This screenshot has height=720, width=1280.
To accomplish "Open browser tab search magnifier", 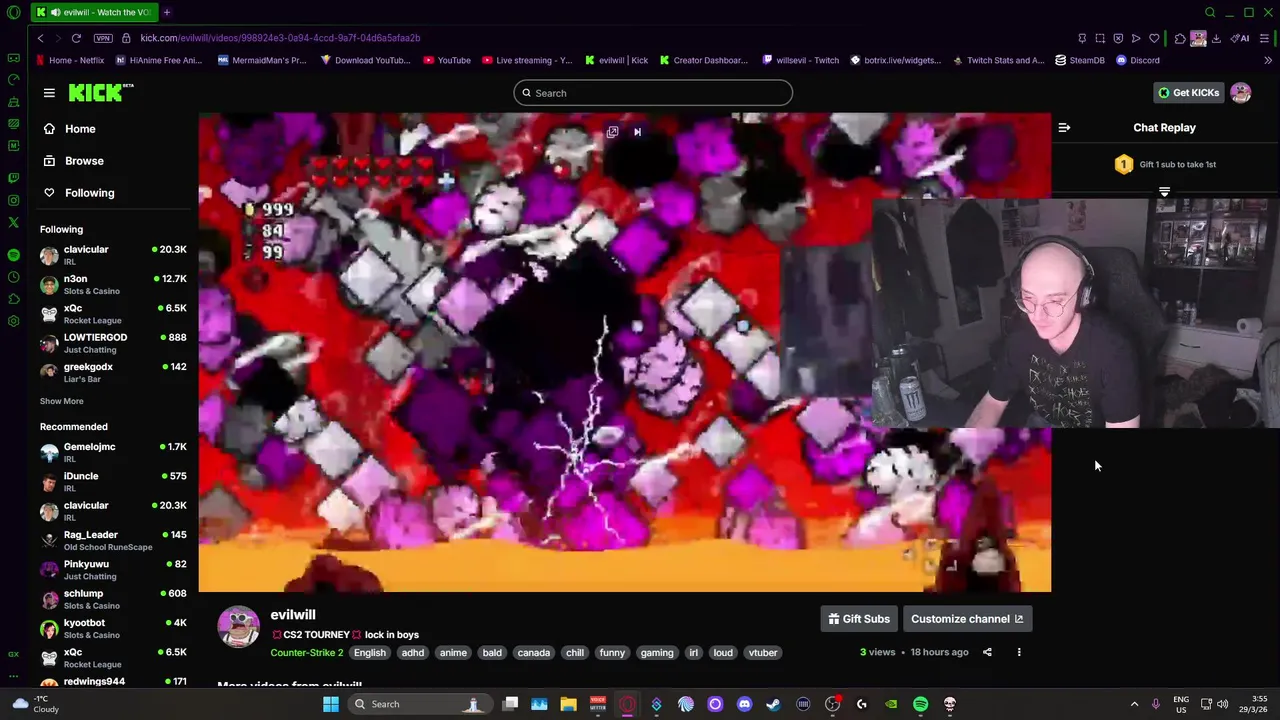I will (1210, 12).
